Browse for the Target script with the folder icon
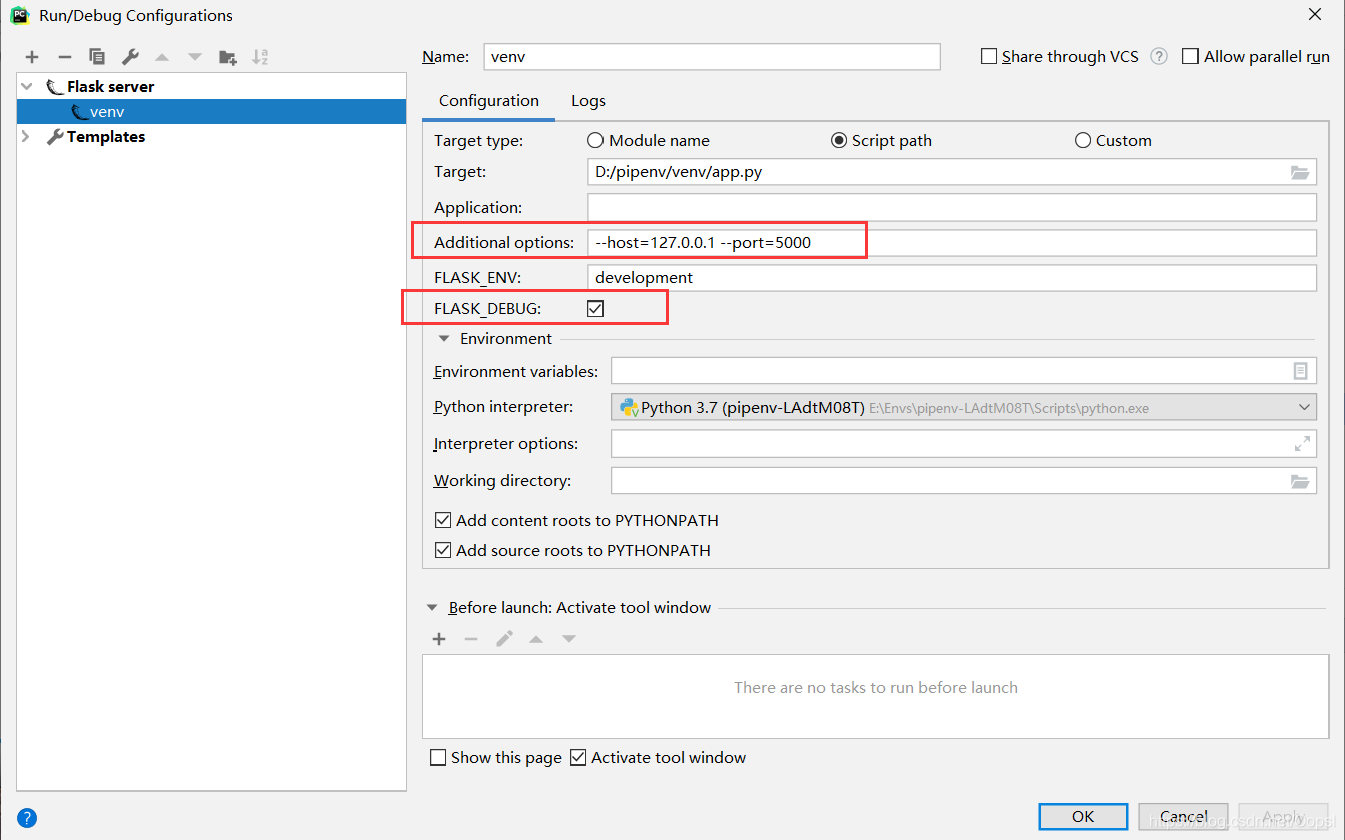Image resolution: width=1345 pixels, height=840 pixels. tap(1300, 172)
